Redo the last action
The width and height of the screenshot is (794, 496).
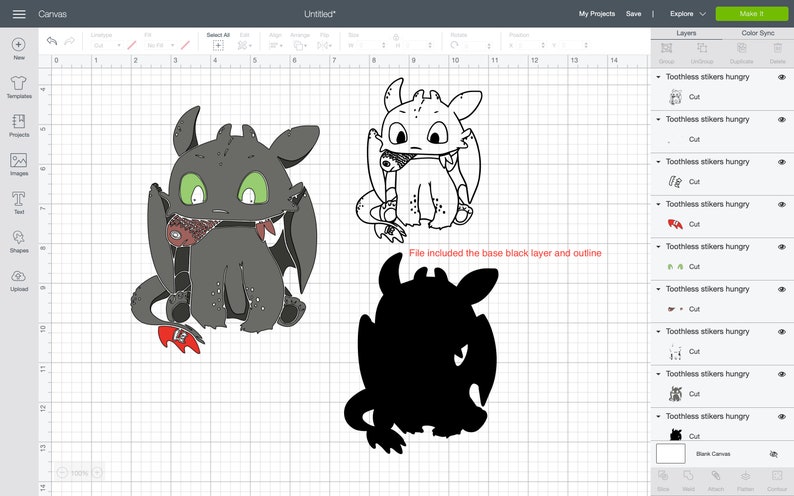click(x=70, y=41)
